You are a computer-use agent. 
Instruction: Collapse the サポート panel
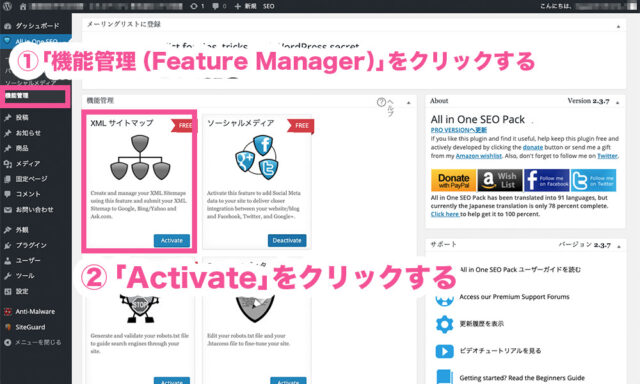tap(619, 246)
